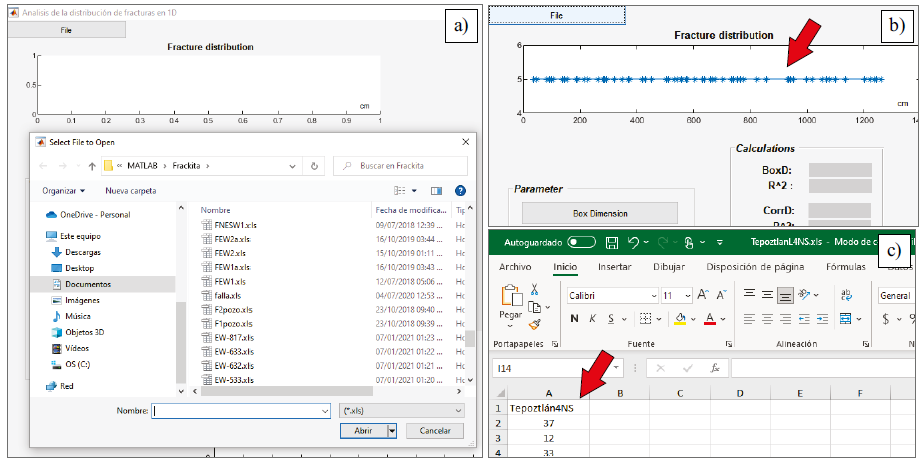Select the format painter brush icon
Viewport: 924px width, 465px height.
[x=534, y=324]
